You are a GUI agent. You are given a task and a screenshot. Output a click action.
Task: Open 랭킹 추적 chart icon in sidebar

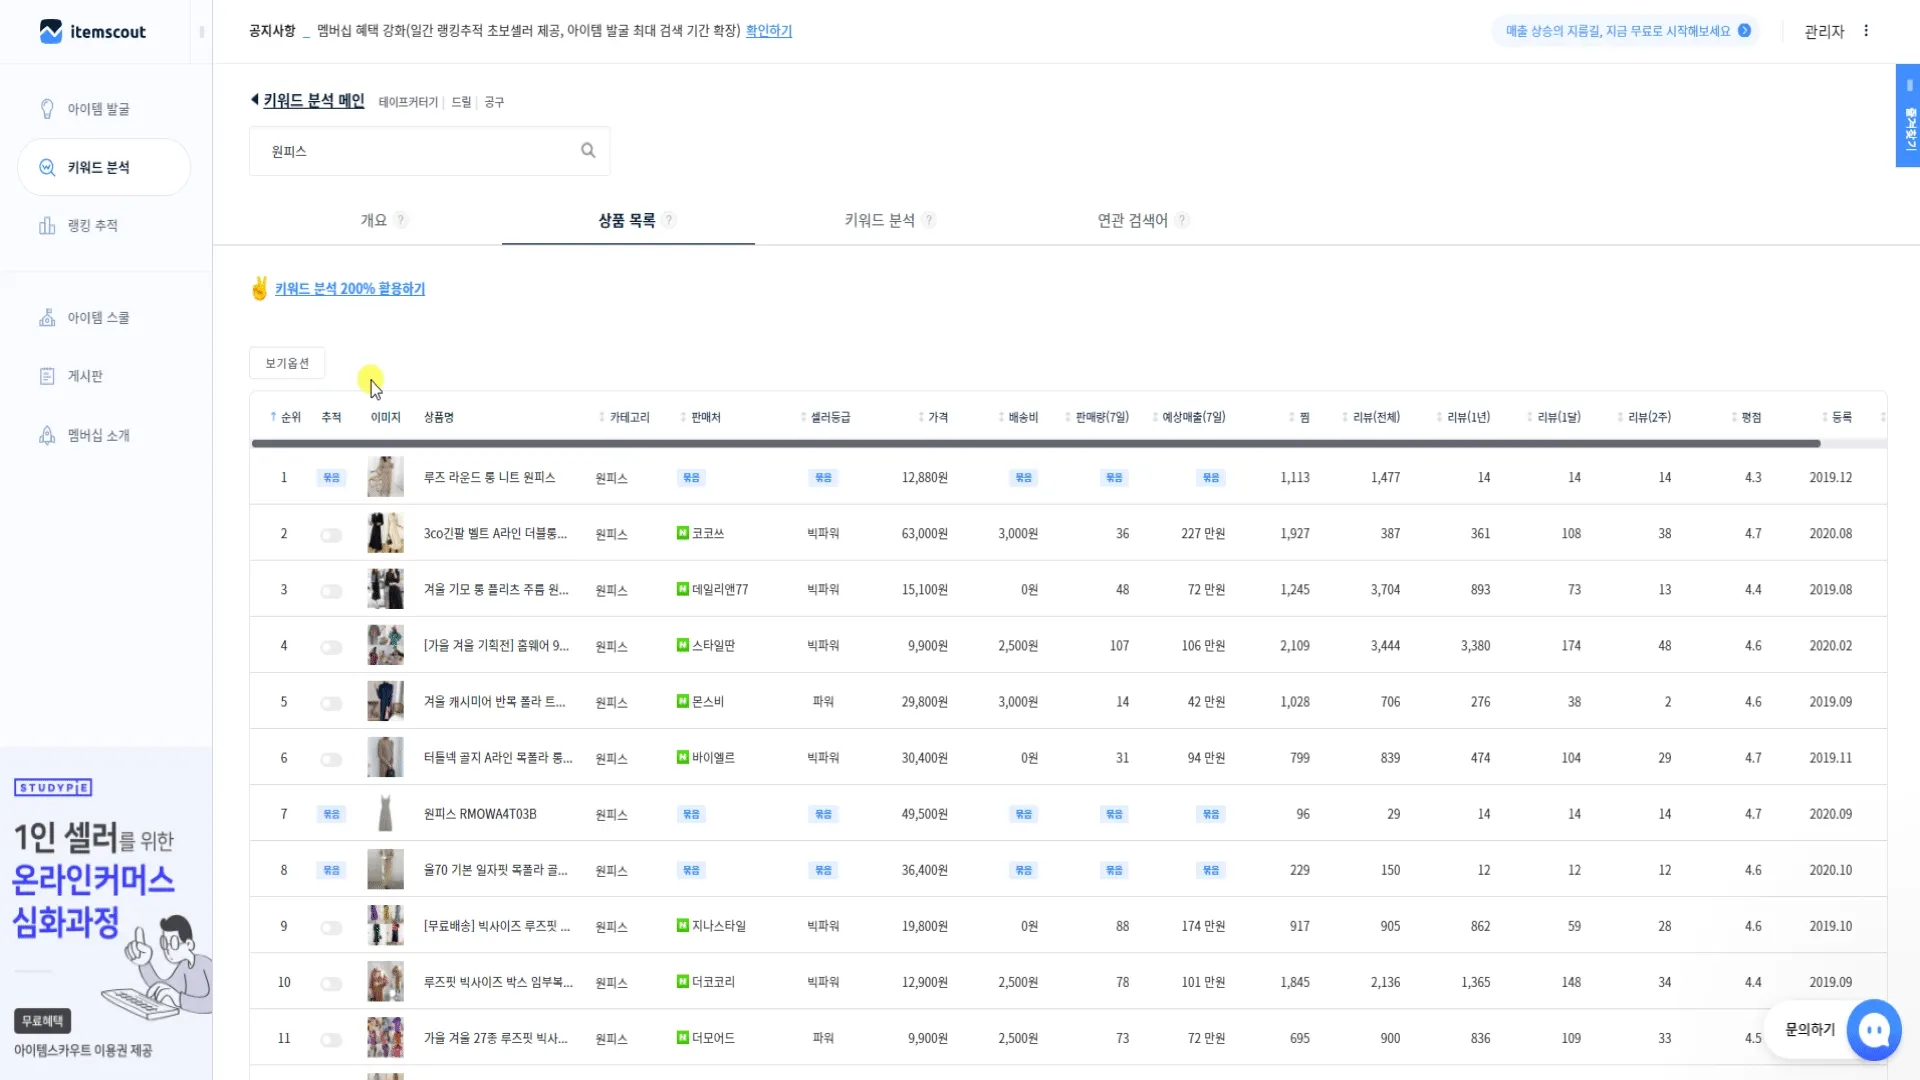47,226
